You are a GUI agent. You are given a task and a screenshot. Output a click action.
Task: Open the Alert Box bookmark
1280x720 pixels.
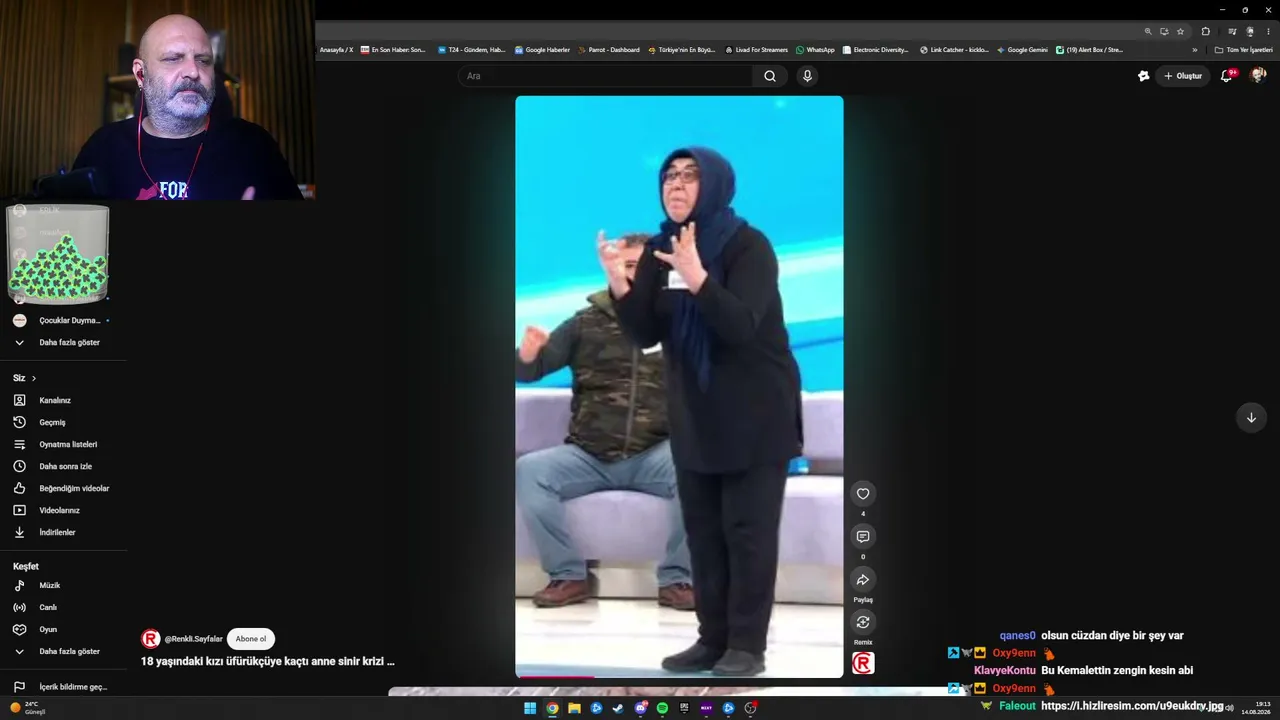(x=1089, y=50)
